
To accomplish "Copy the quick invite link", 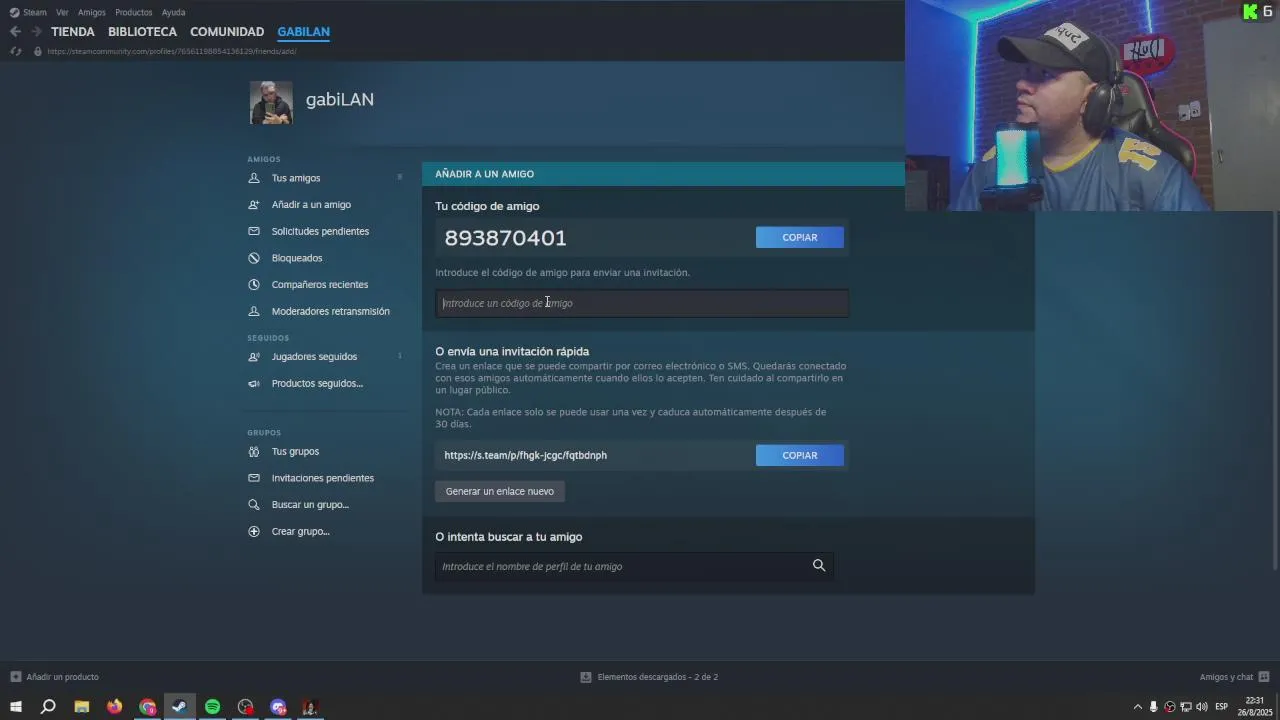I will click(x=800, y=455).
